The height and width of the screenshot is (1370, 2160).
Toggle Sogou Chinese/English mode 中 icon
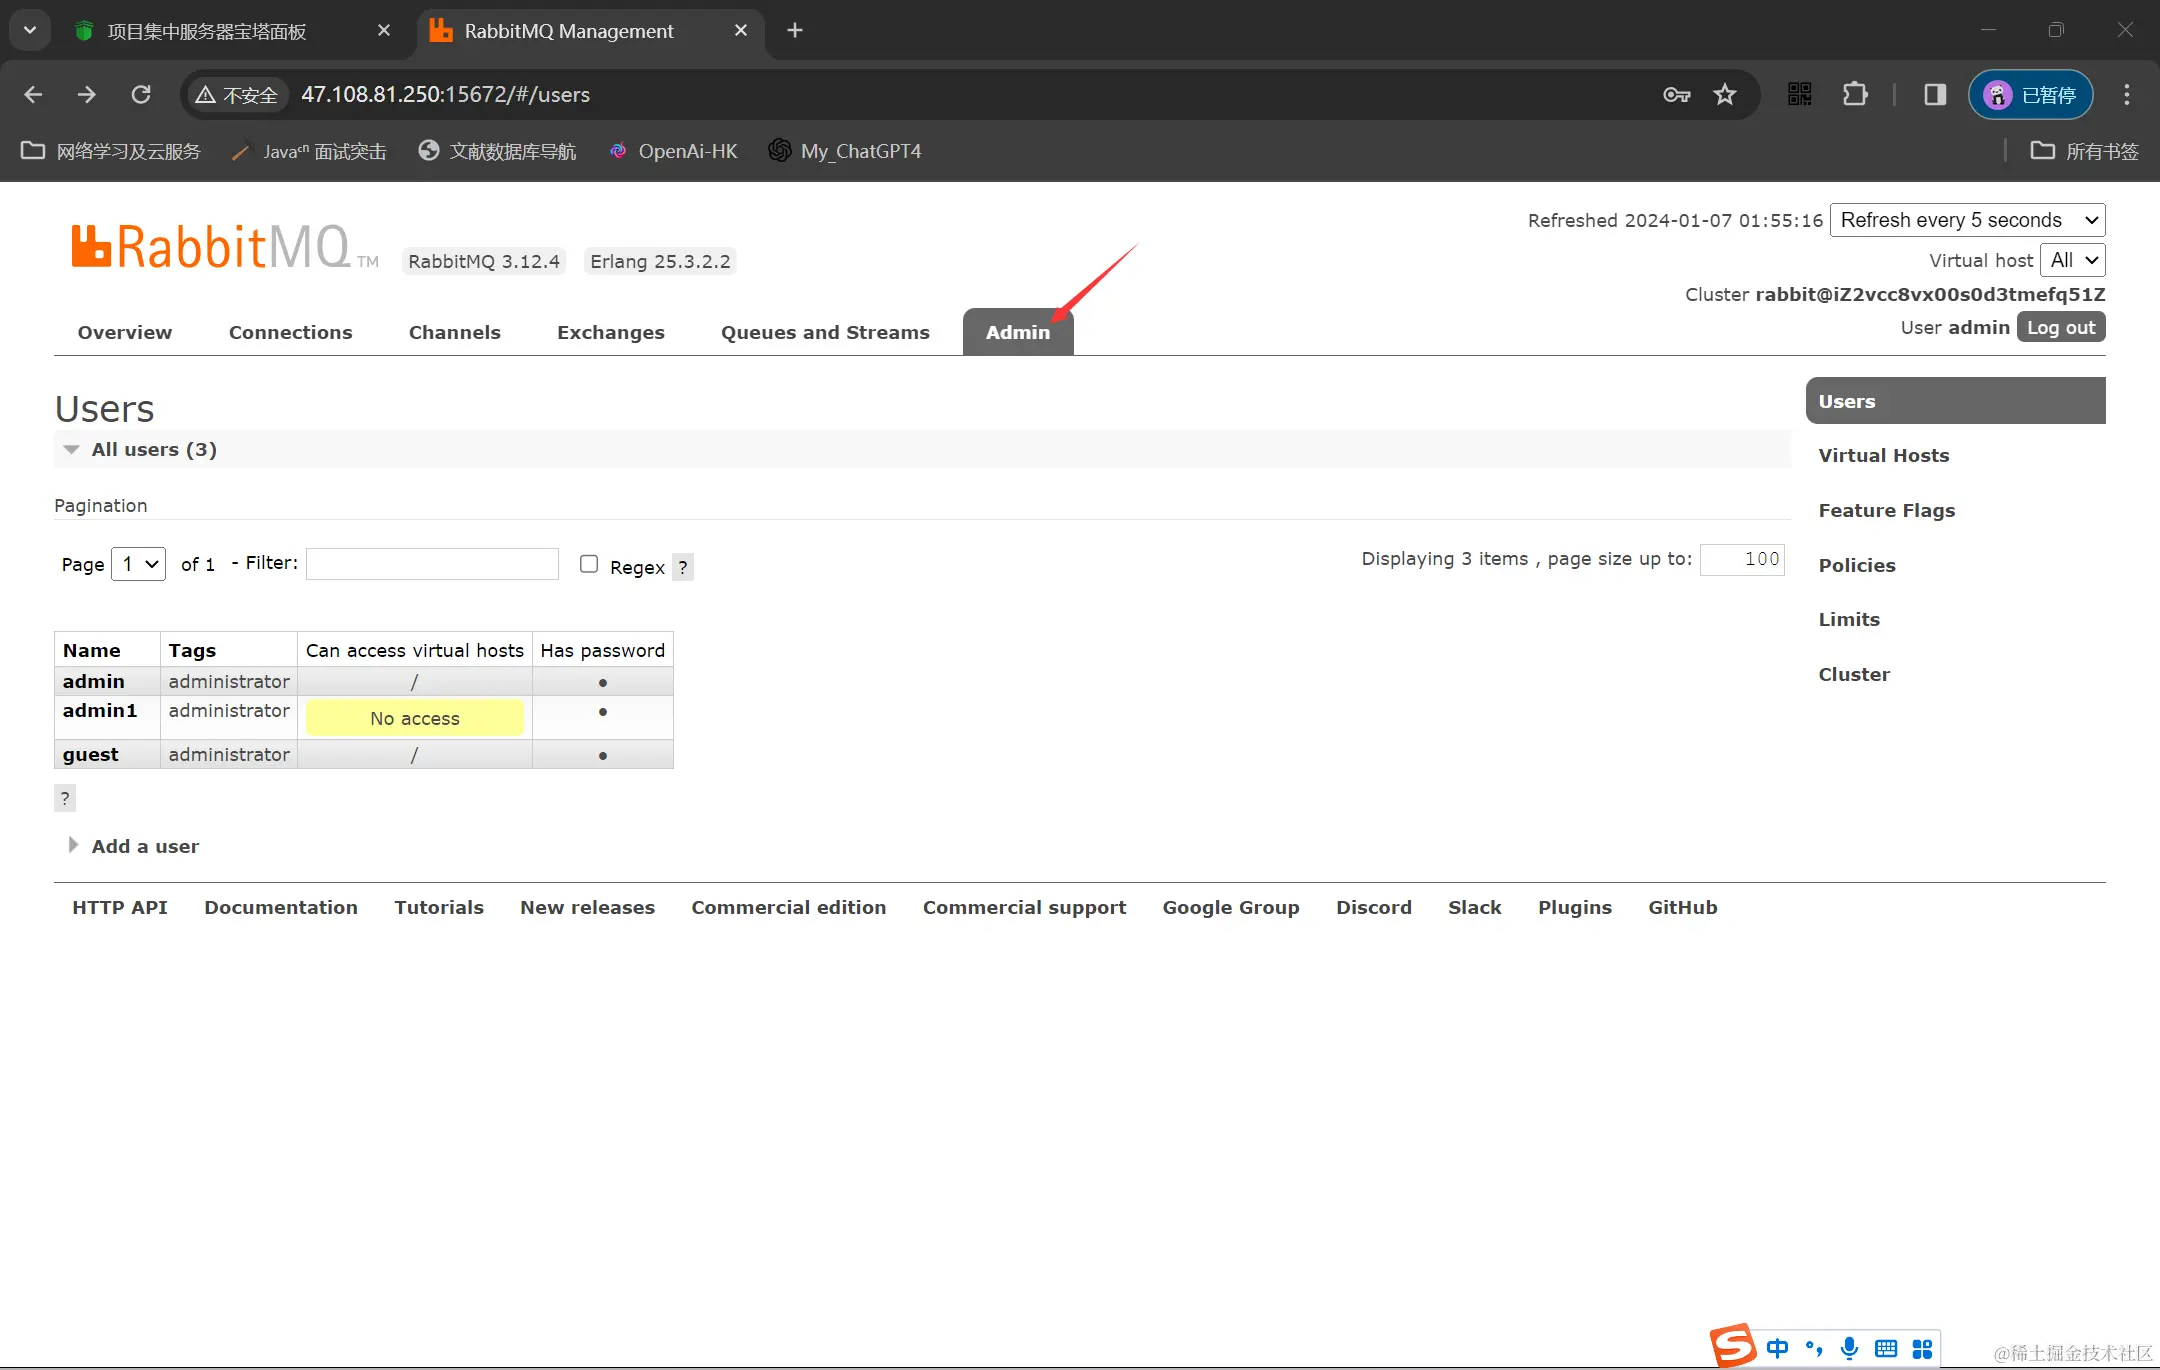(x=1777, y=1348)
